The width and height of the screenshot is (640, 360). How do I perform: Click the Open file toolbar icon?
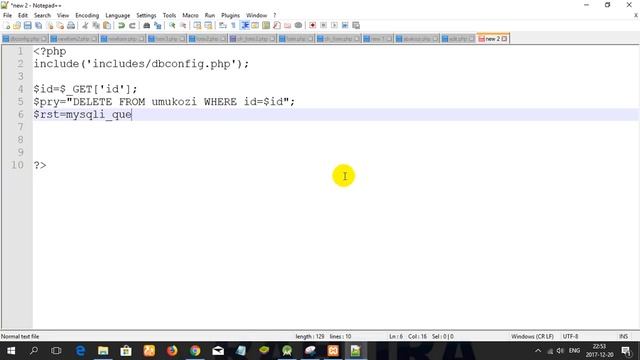[x=17, y=25]
